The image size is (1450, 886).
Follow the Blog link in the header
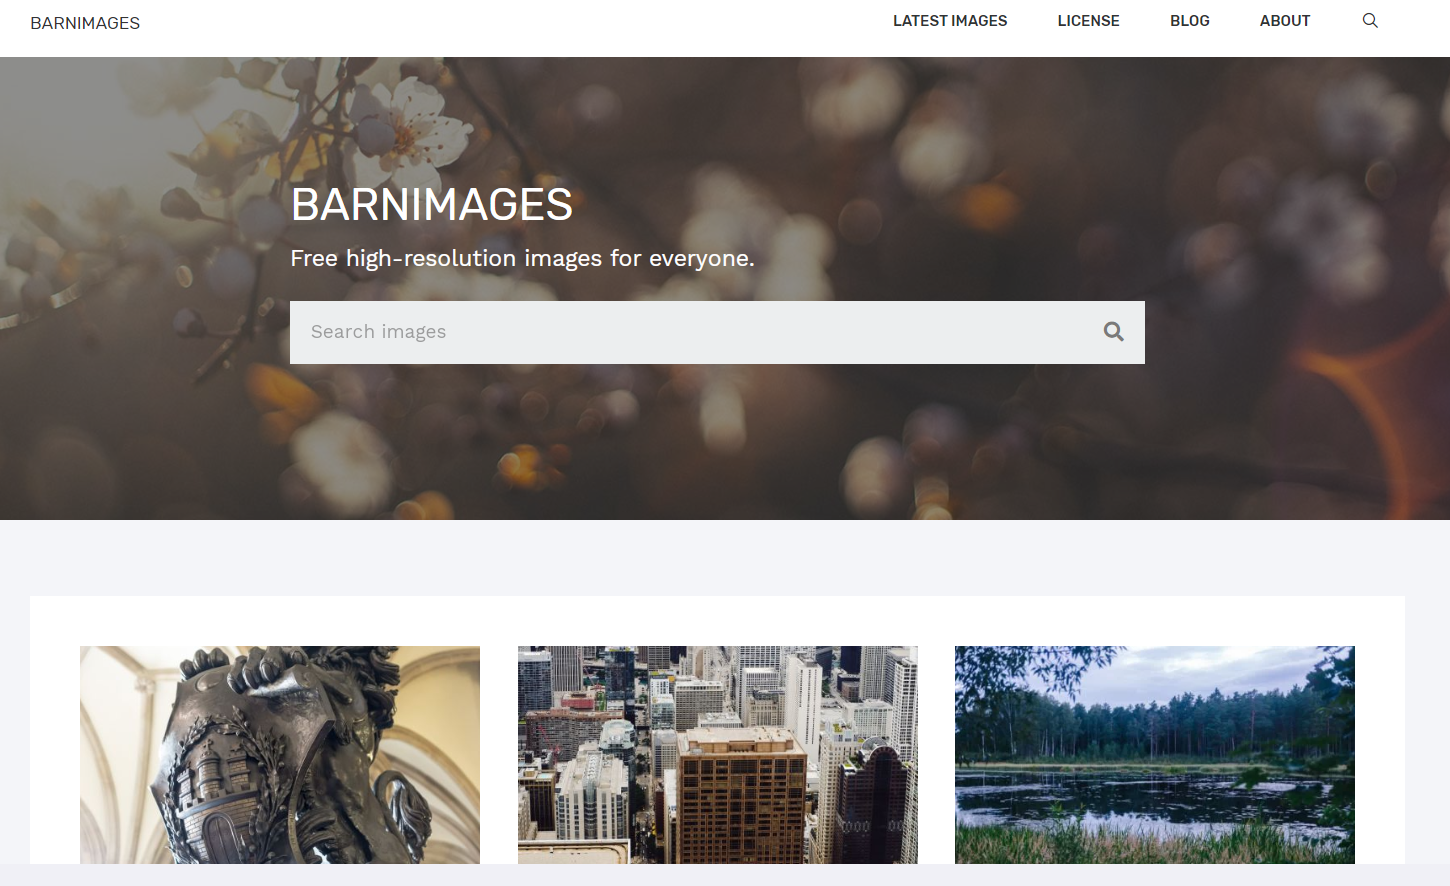pyautogui.click(x=1189, y=20)
